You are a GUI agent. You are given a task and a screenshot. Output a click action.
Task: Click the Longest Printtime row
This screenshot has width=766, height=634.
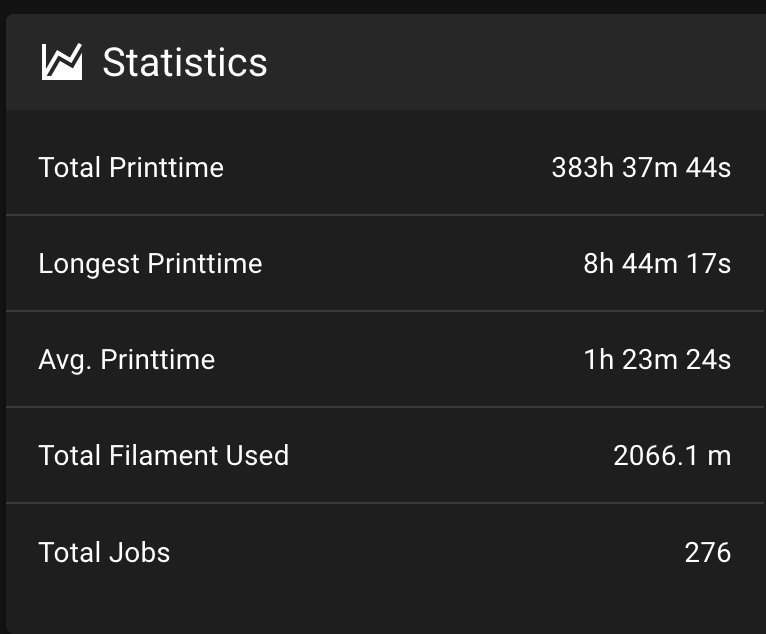pyautogui.click(x=386, y=263)
